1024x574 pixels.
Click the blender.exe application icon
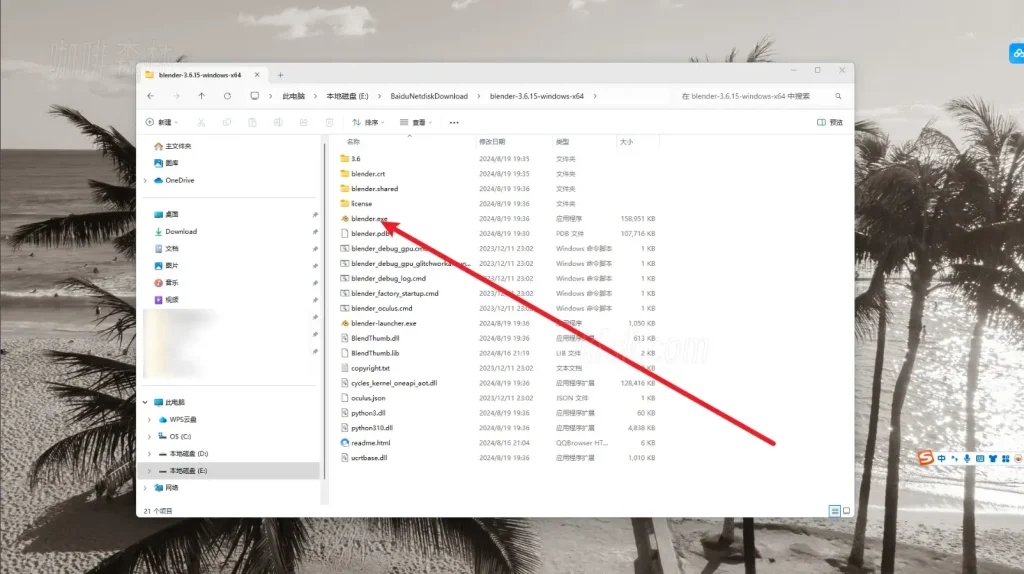(344, 218)
